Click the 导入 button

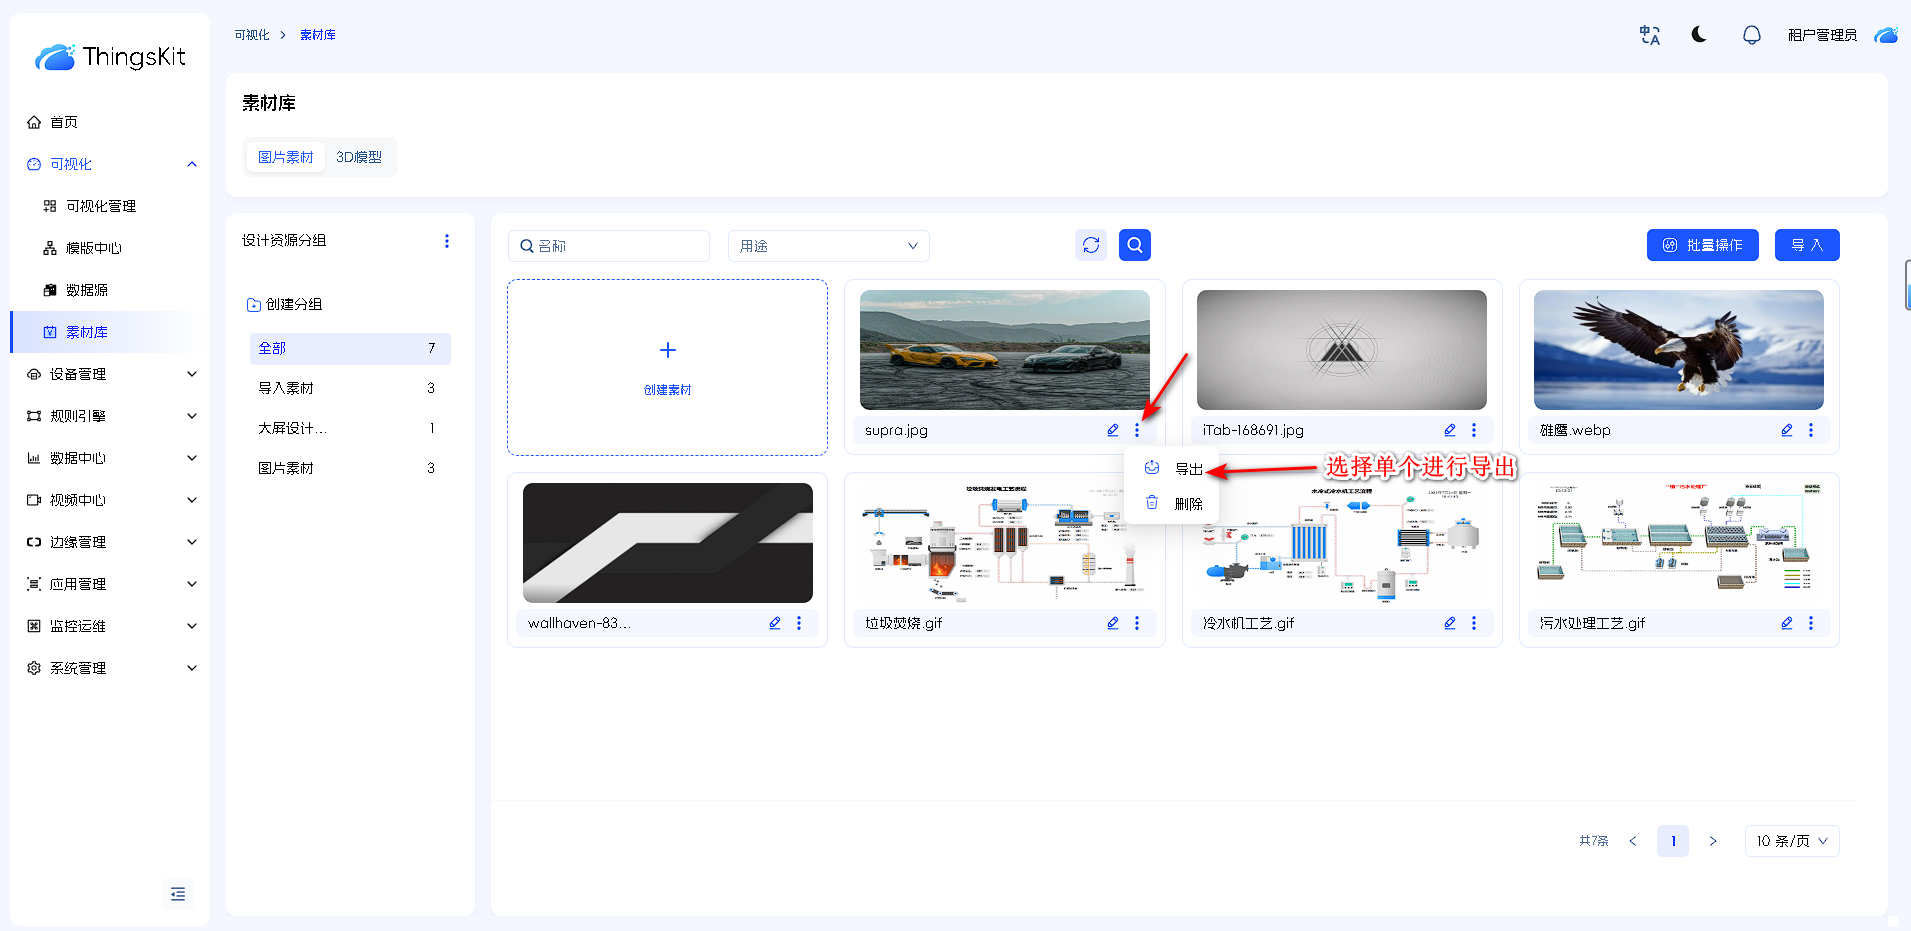pyautogui.click(x=1806, y=245)
